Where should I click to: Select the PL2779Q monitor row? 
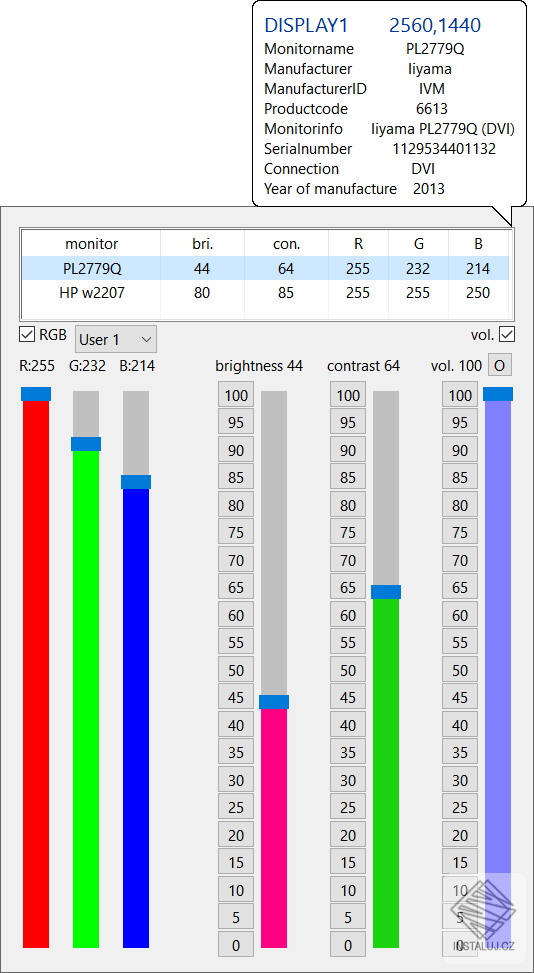(x=265, y=269)
